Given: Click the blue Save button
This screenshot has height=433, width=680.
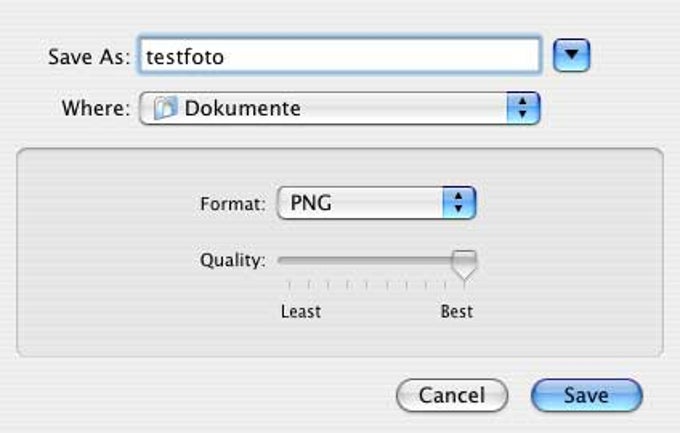Looking at the screenshot, I should pos(586,395).
